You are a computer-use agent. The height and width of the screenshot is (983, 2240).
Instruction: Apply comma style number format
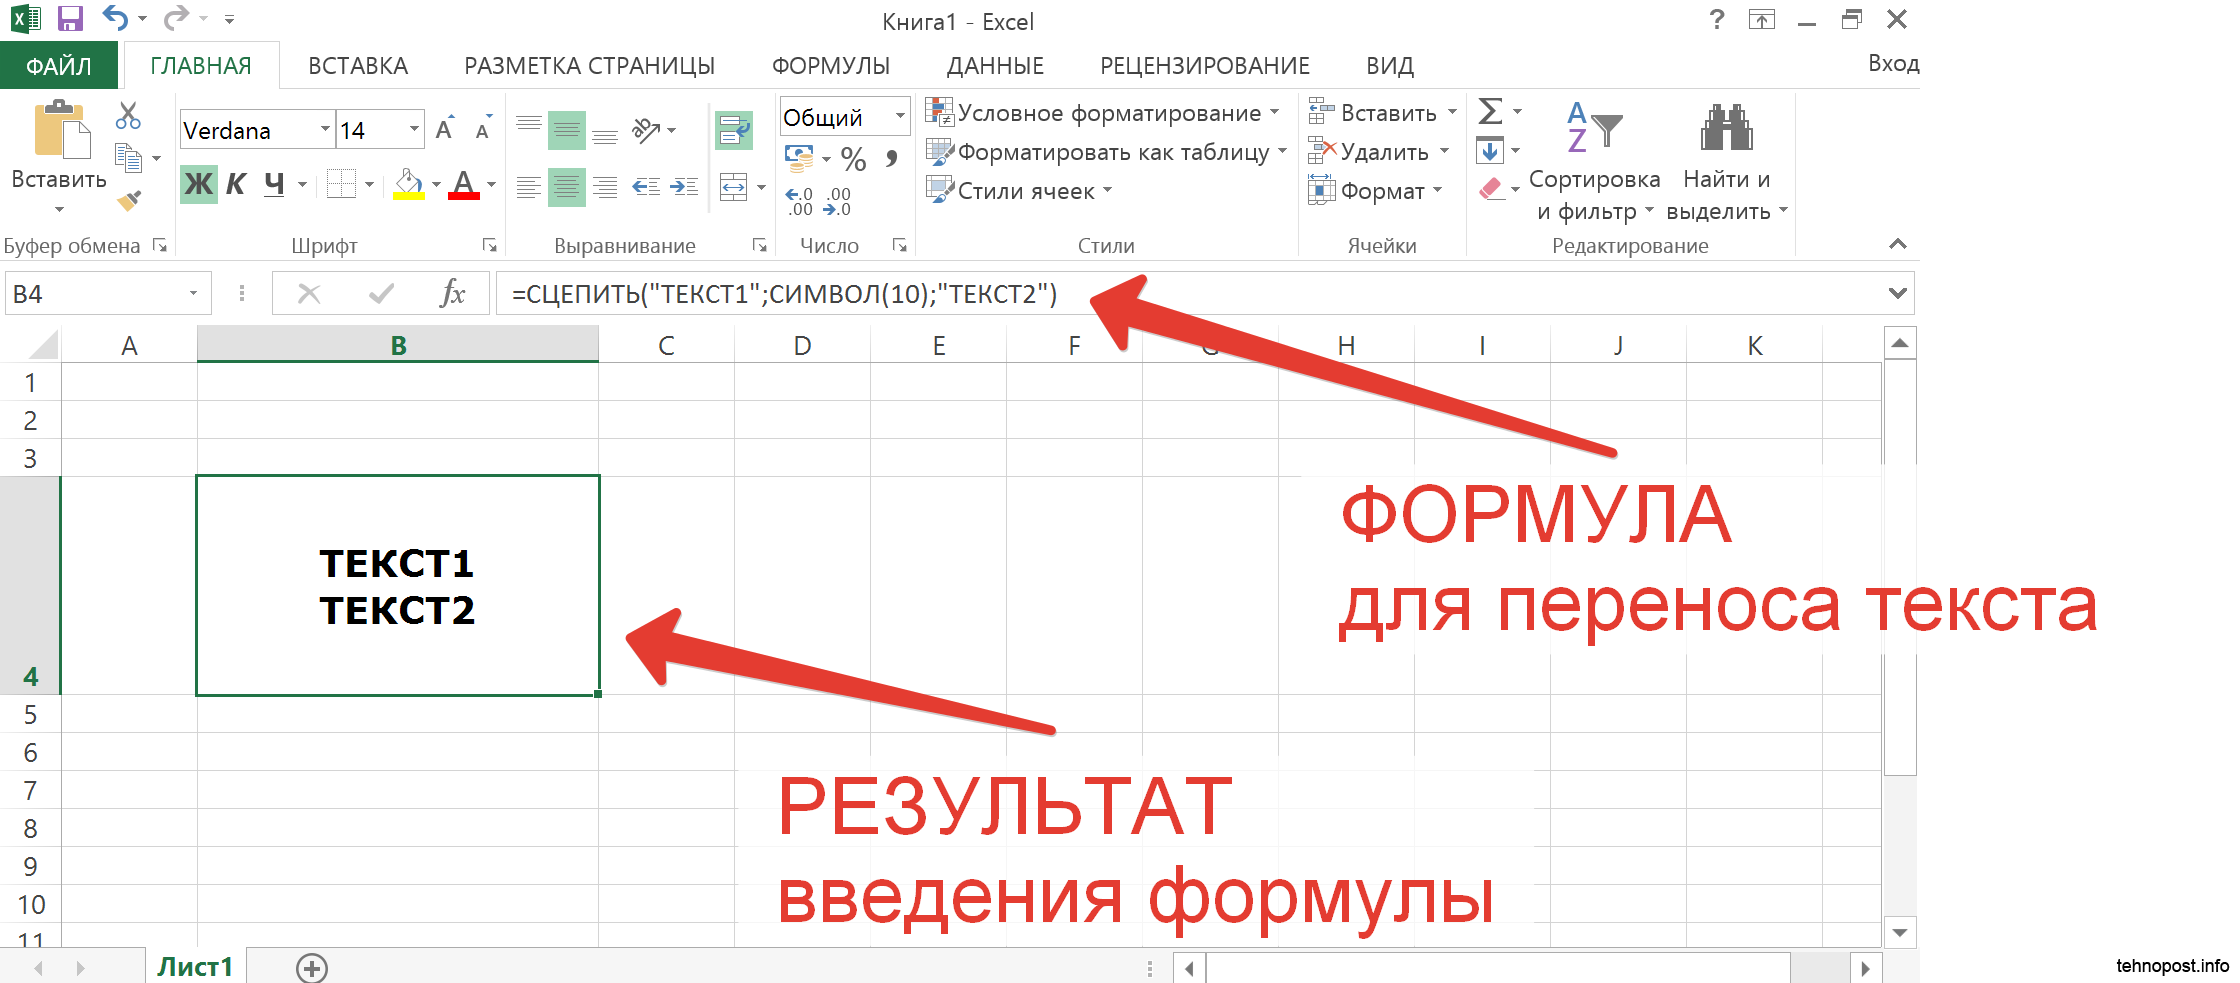point(892,158)
